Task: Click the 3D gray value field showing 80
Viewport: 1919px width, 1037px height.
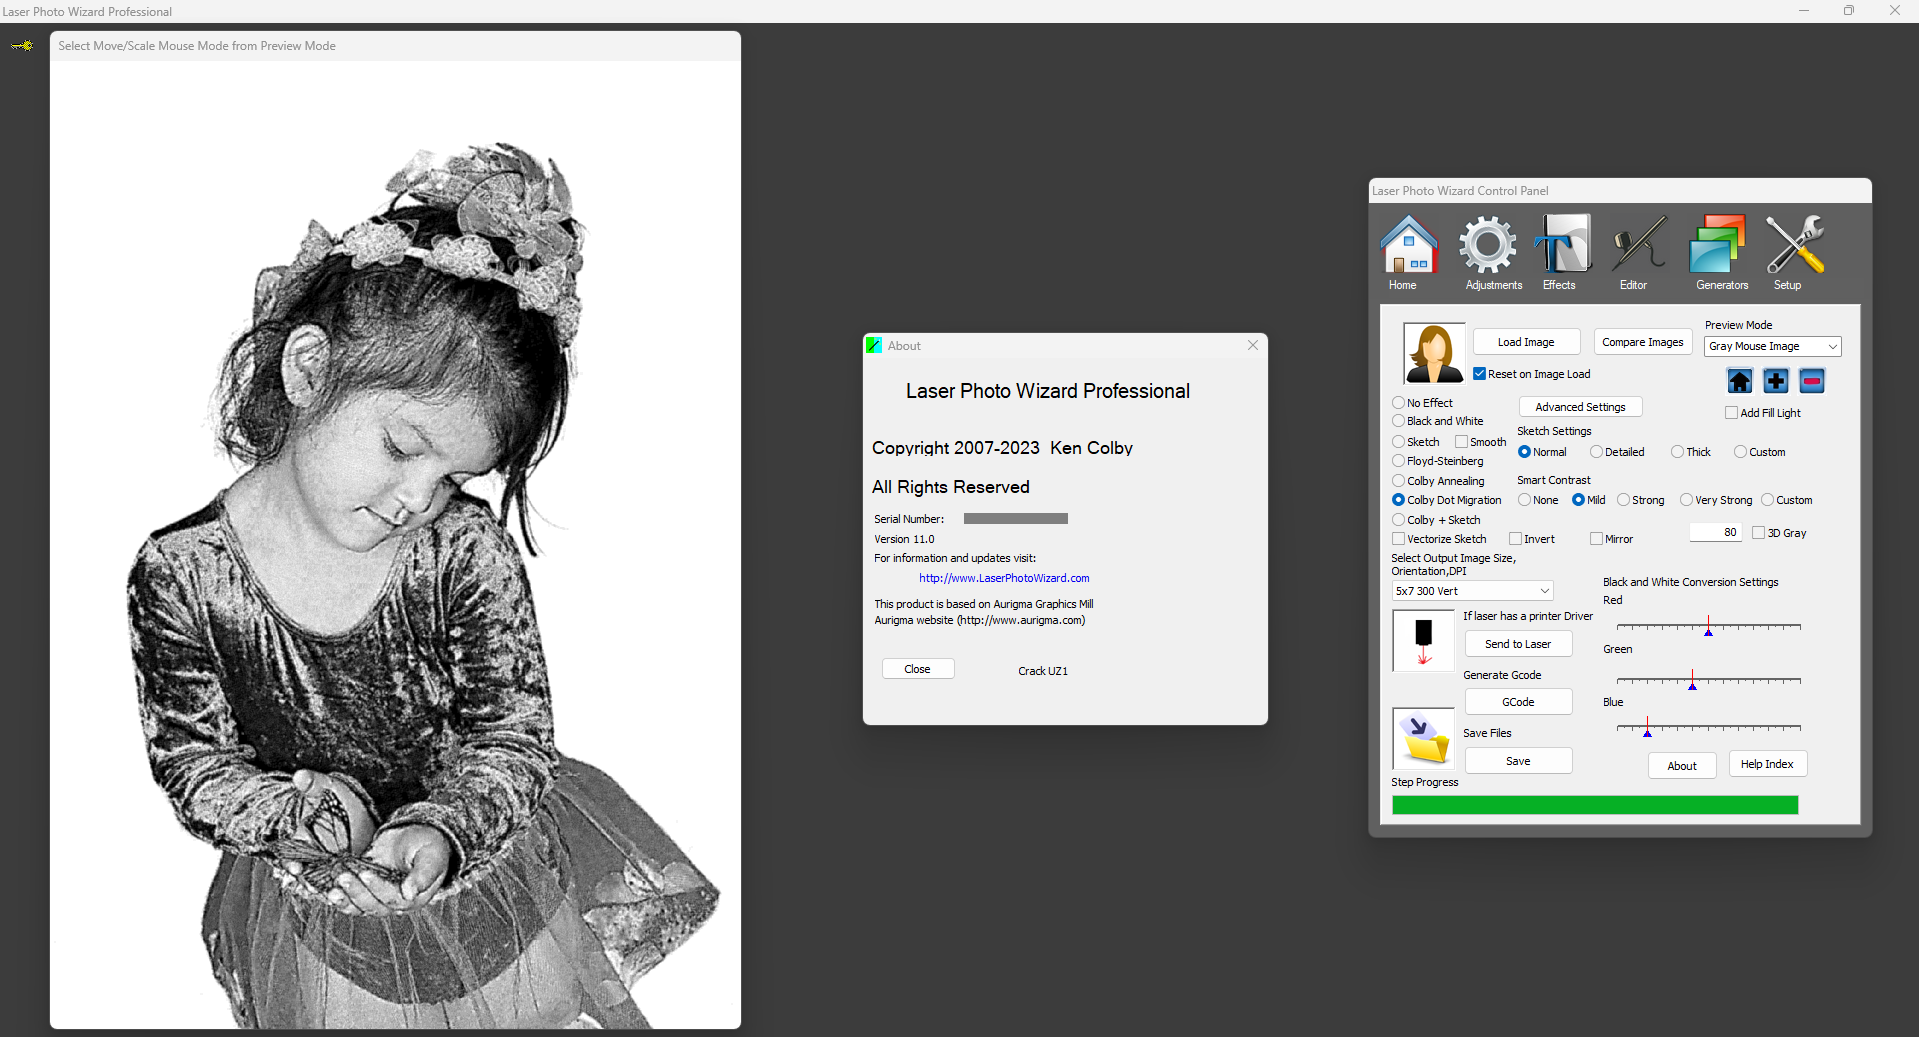Action: point(1716,532)
